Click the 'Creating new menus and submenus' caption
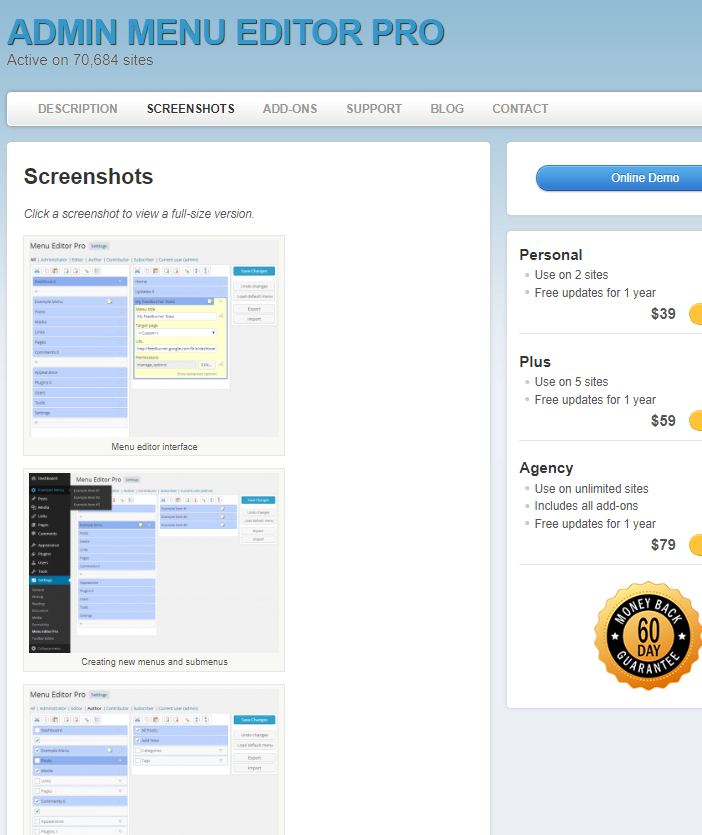Viewport: 702px width, 835px height. [x=154, y=662]
